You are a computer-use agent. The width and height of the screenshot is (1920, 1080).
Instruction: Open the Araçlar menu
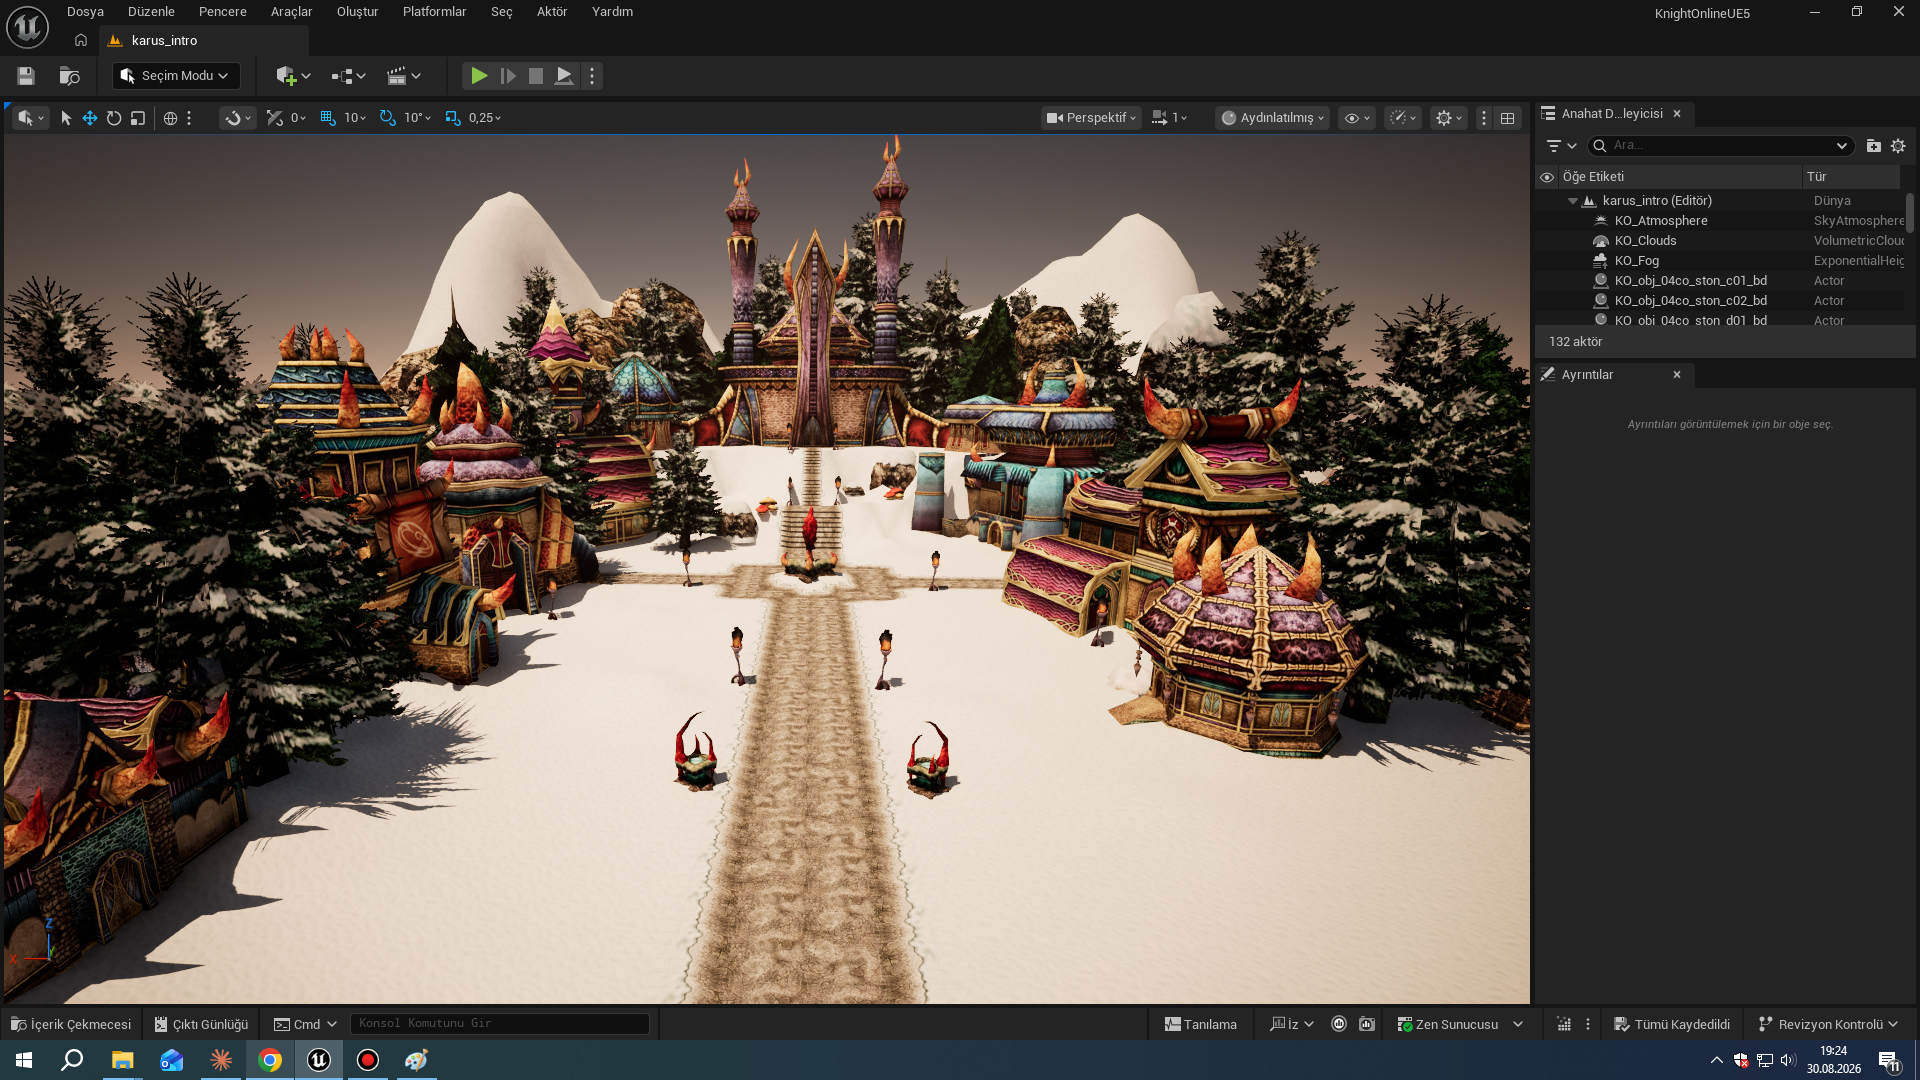click(291, 12)
